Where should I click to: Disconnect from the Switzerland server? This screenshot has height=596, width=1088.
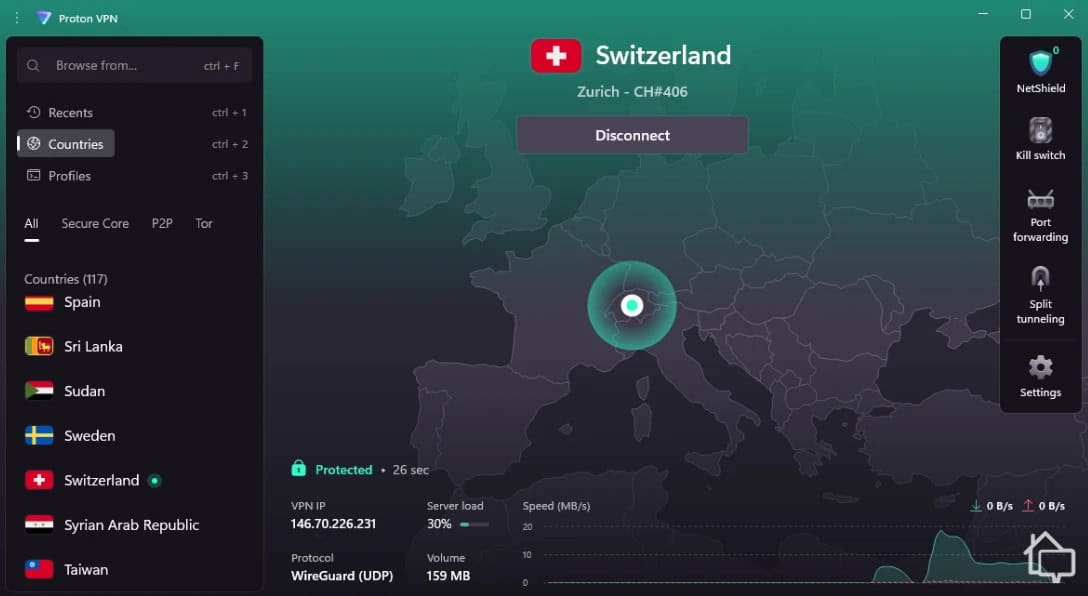(632, 135)
